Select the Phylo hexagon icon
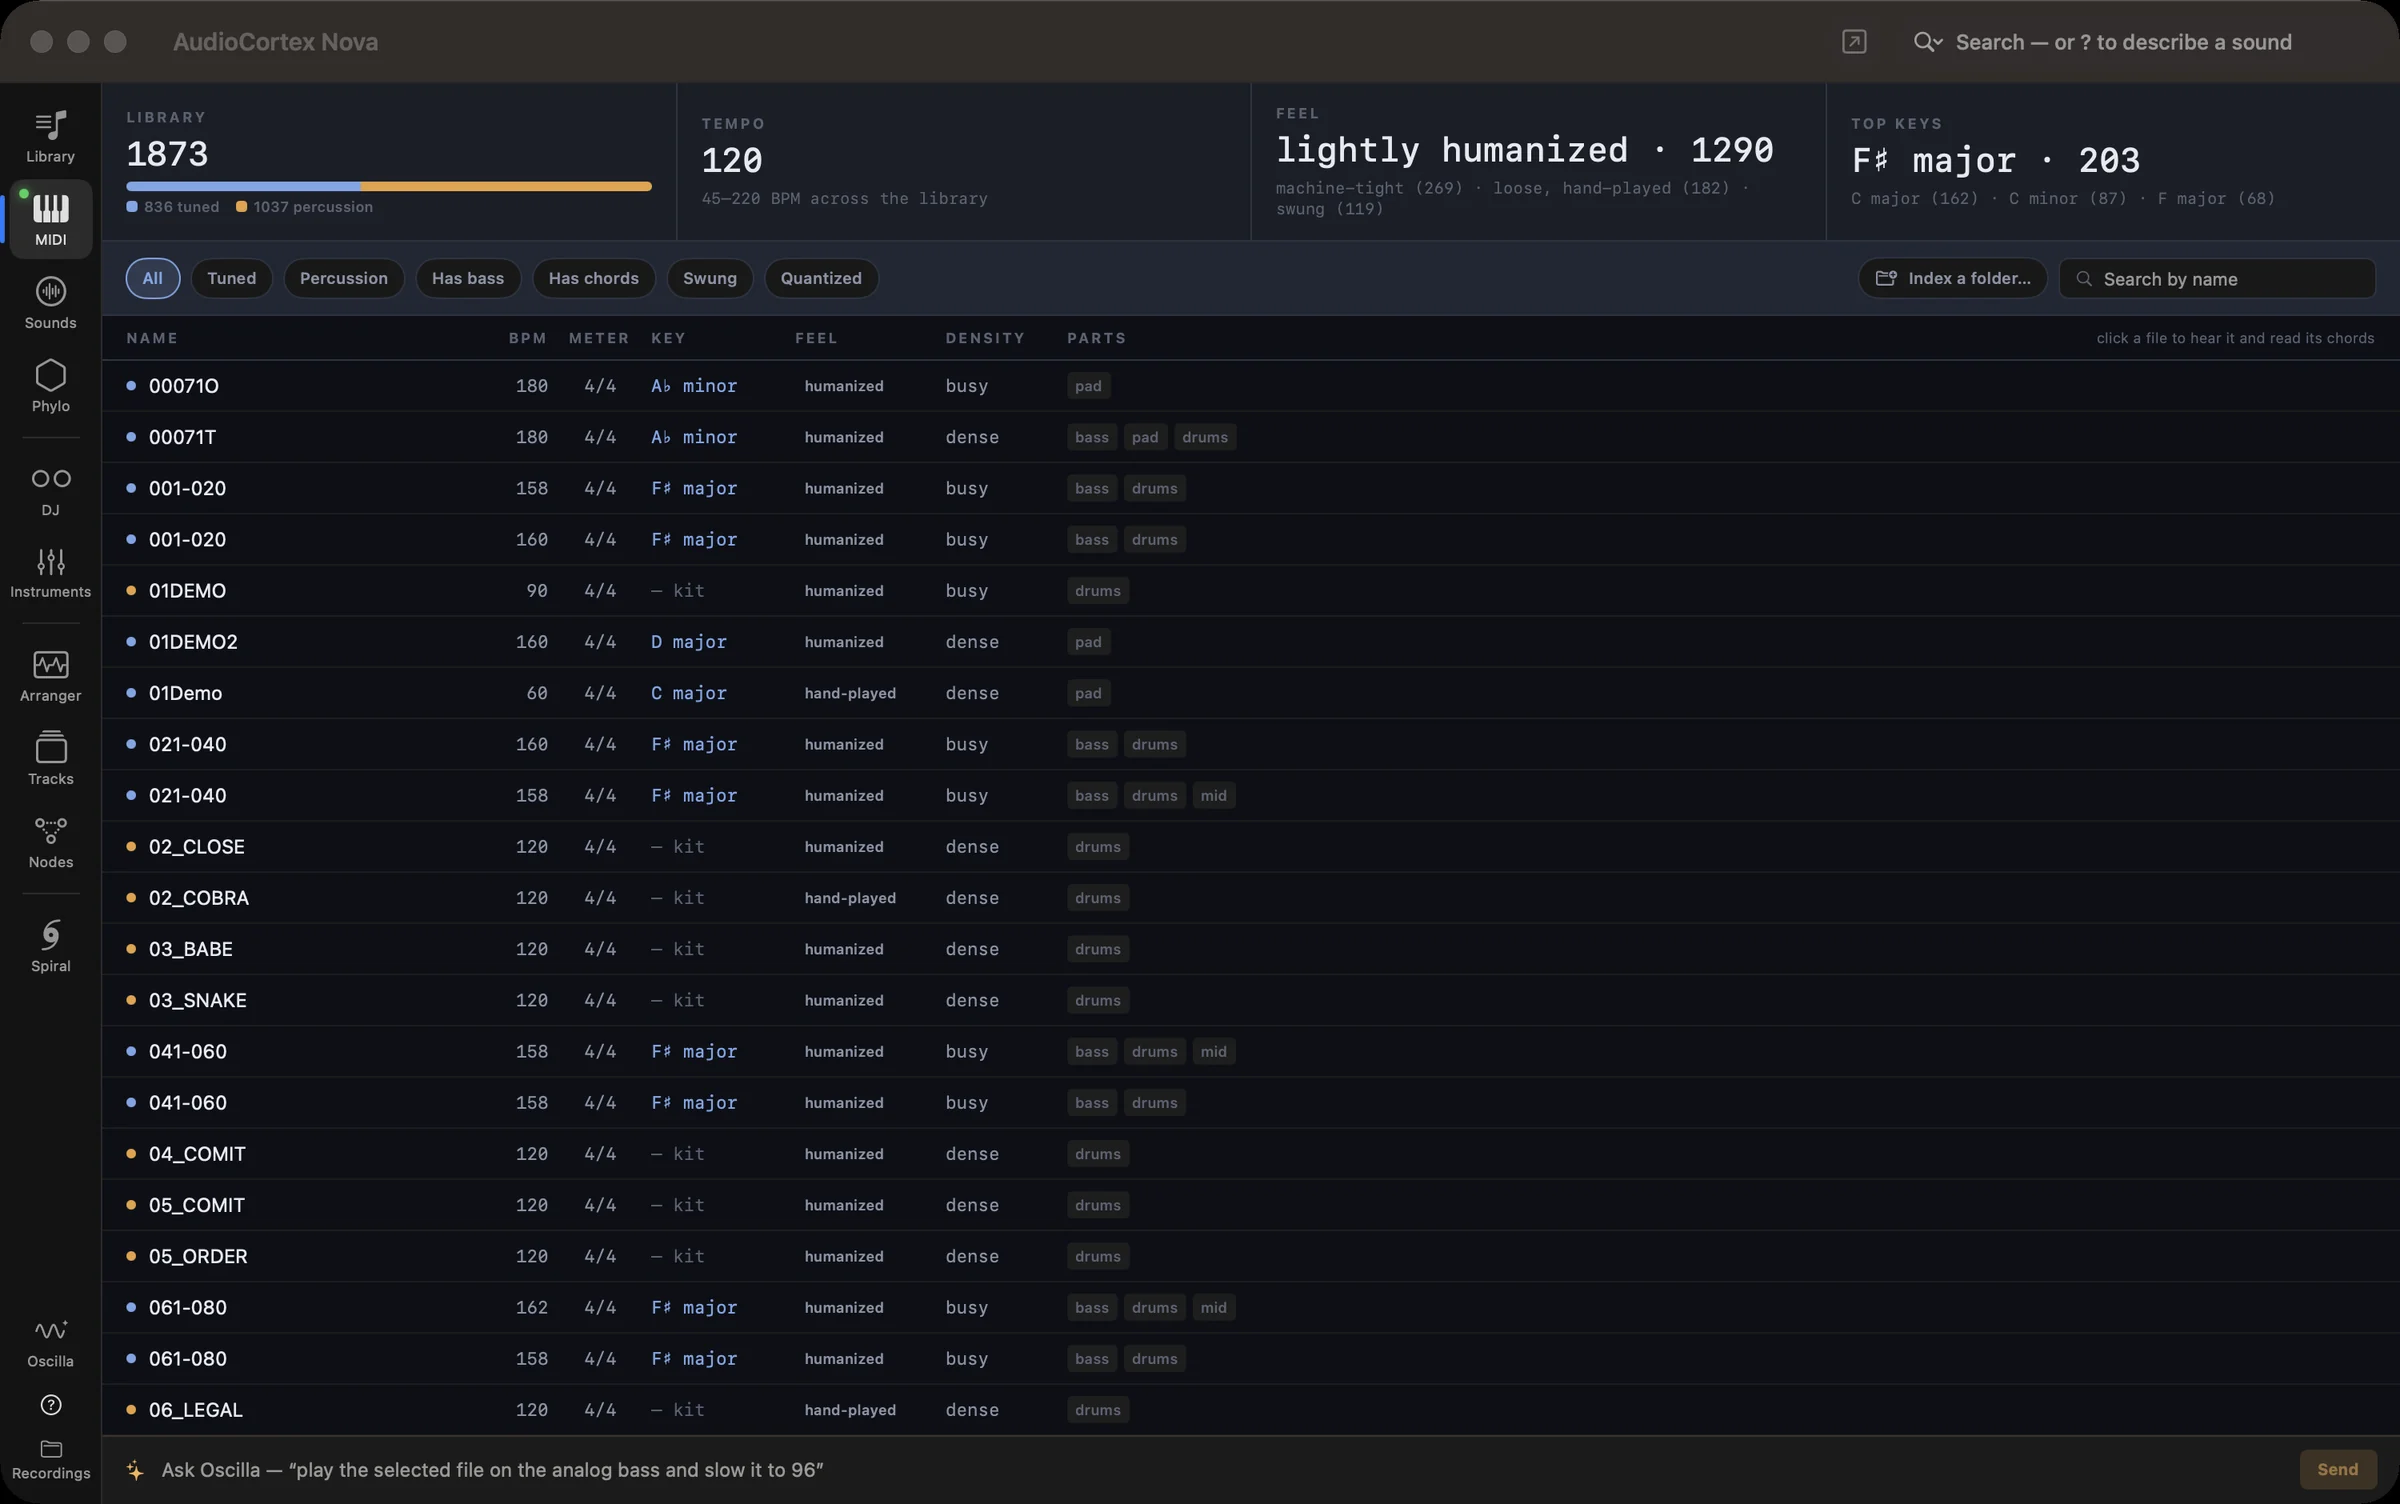This screenshot has height=1504, width=2400. (50, 386)
